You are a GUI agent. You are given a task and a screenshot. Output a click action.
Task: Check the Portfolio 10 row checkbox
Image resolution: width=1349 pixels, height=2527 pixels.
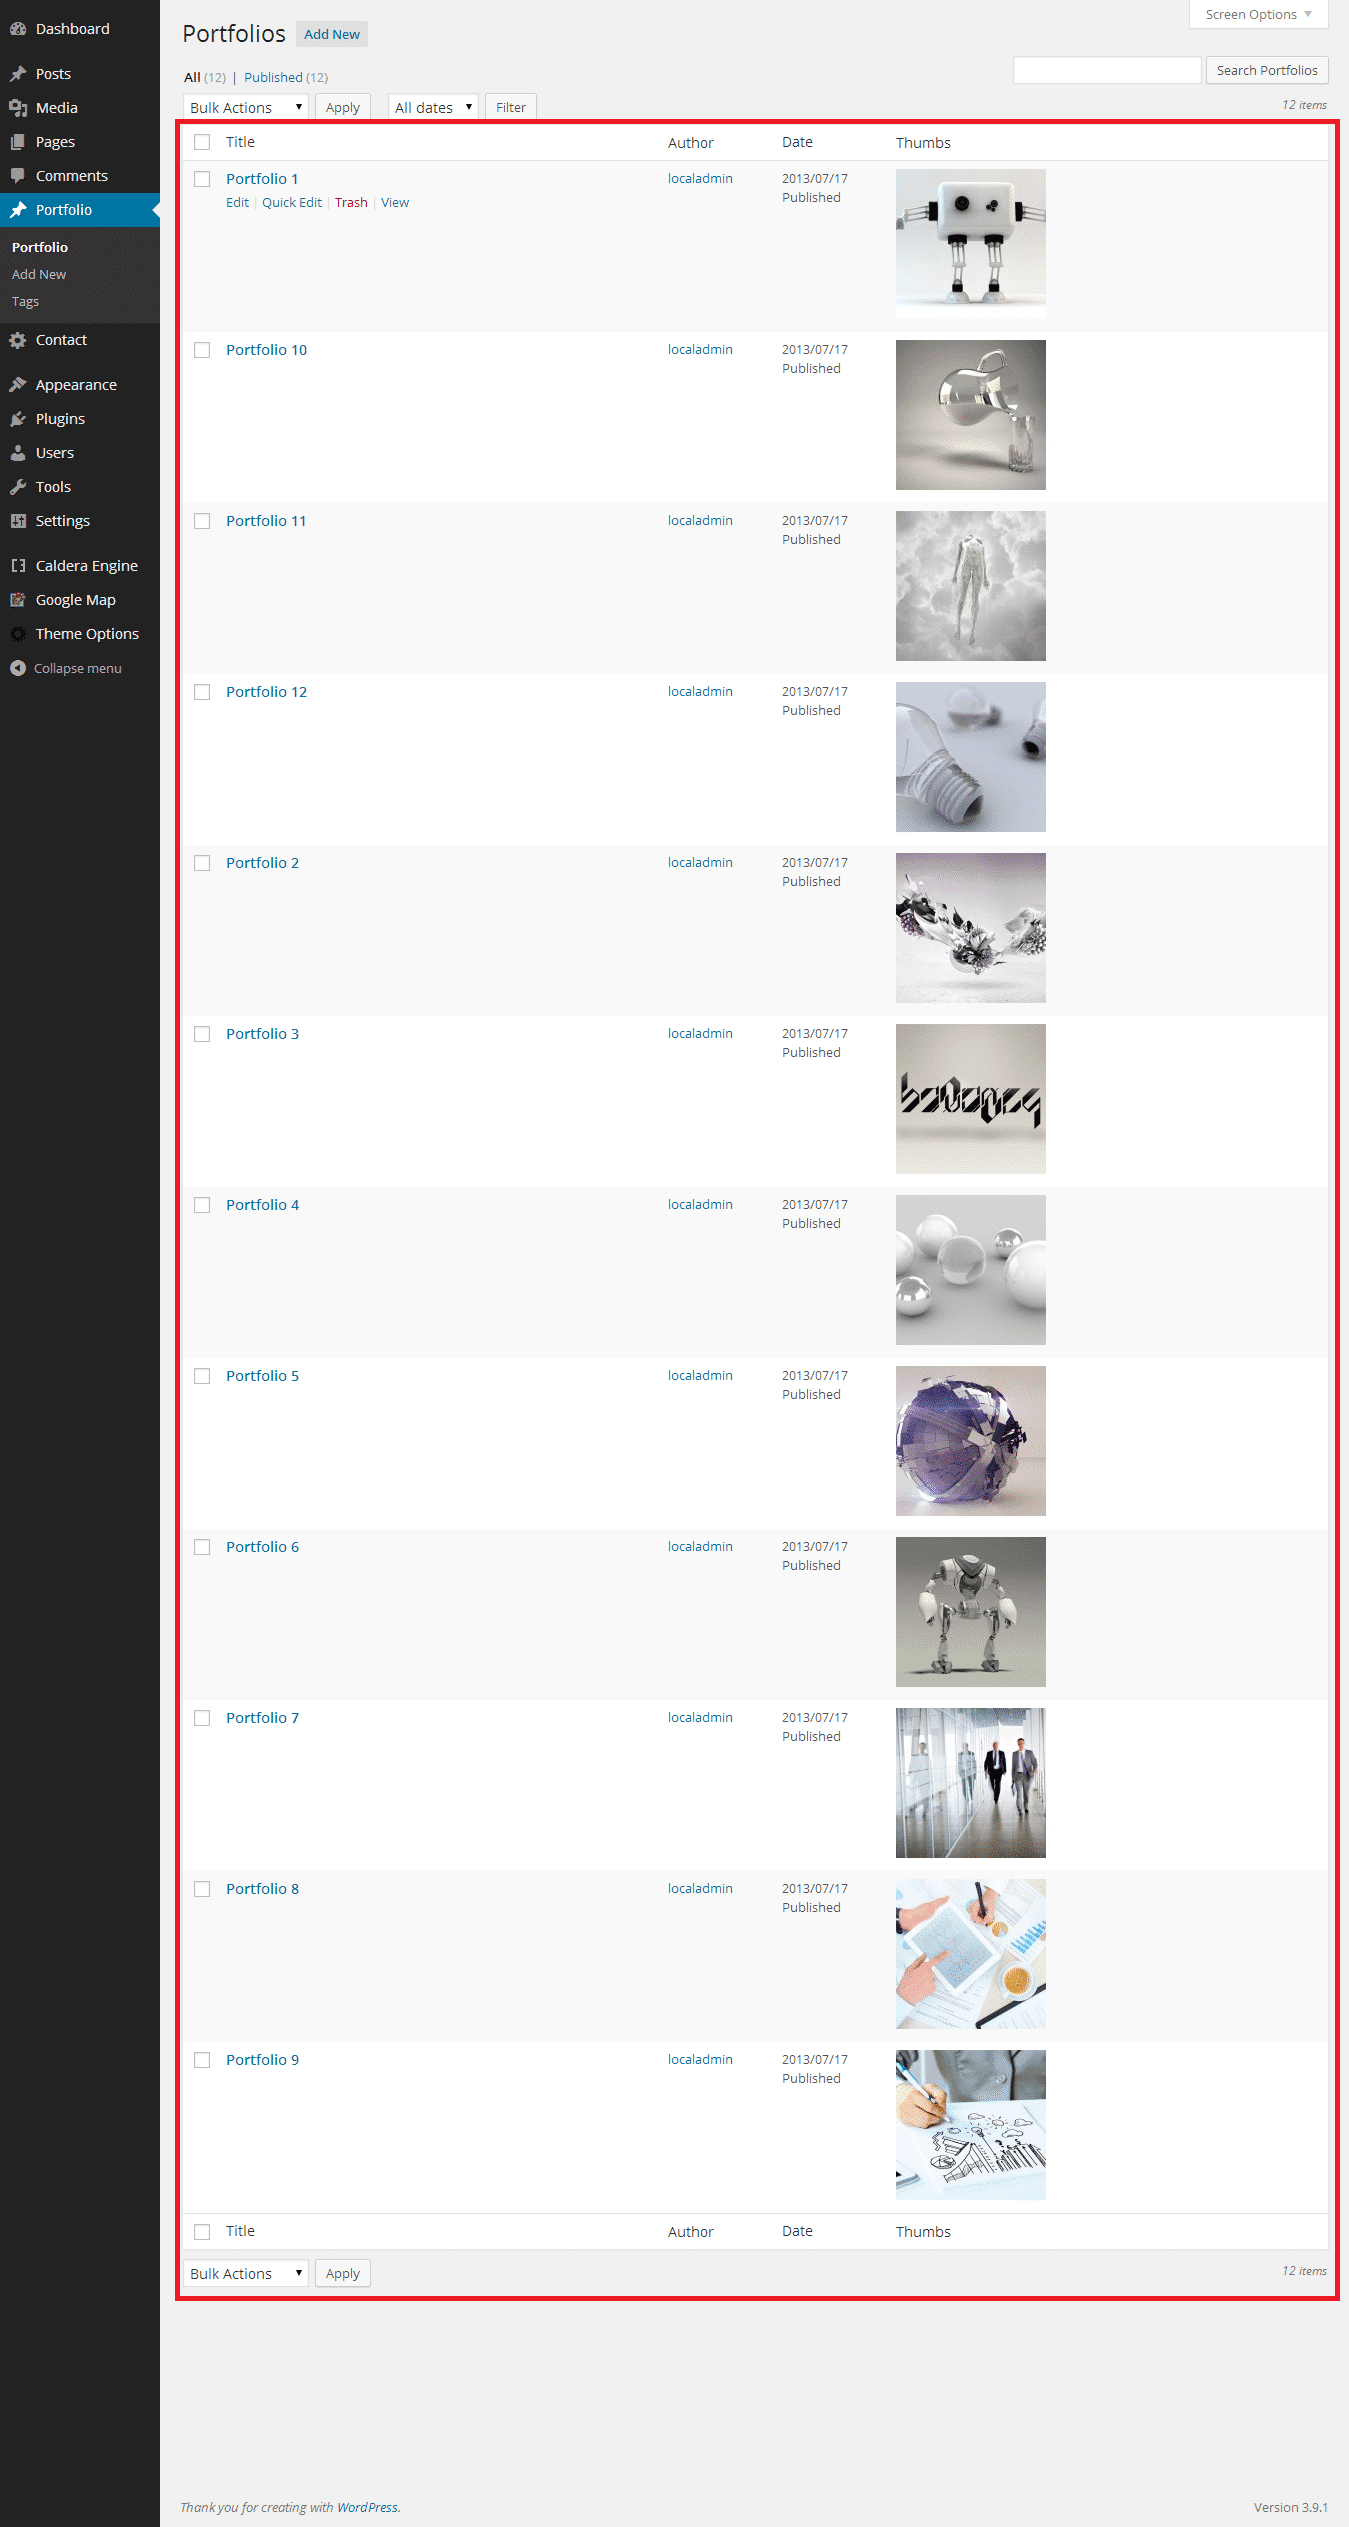coord(202,350)
